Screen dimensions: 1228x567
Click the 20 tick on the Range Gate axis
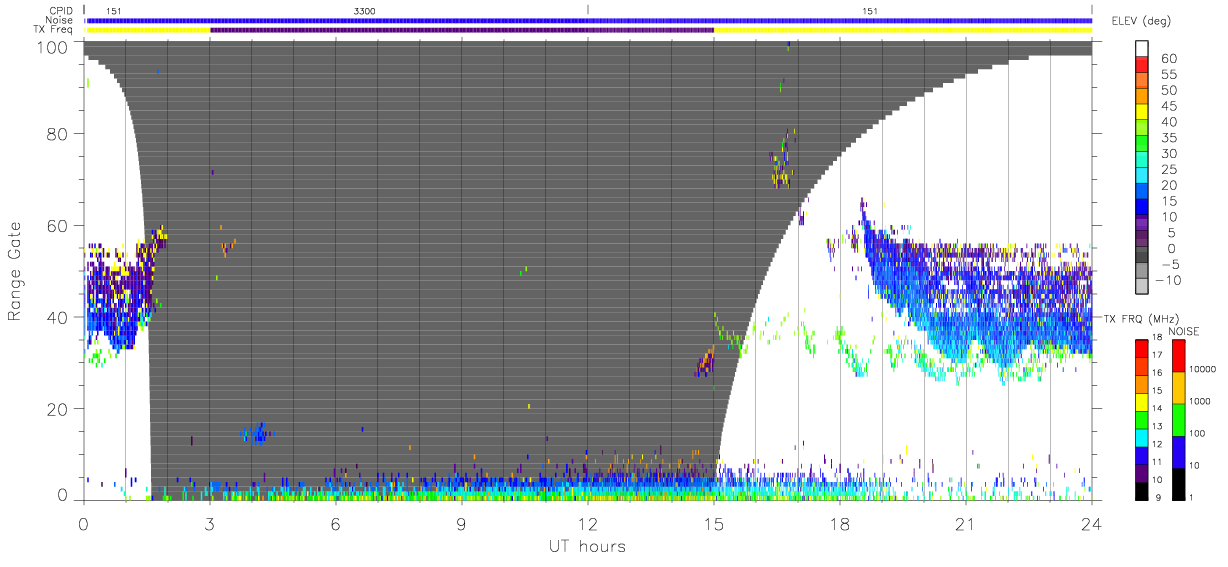click(x=58, y=409)
